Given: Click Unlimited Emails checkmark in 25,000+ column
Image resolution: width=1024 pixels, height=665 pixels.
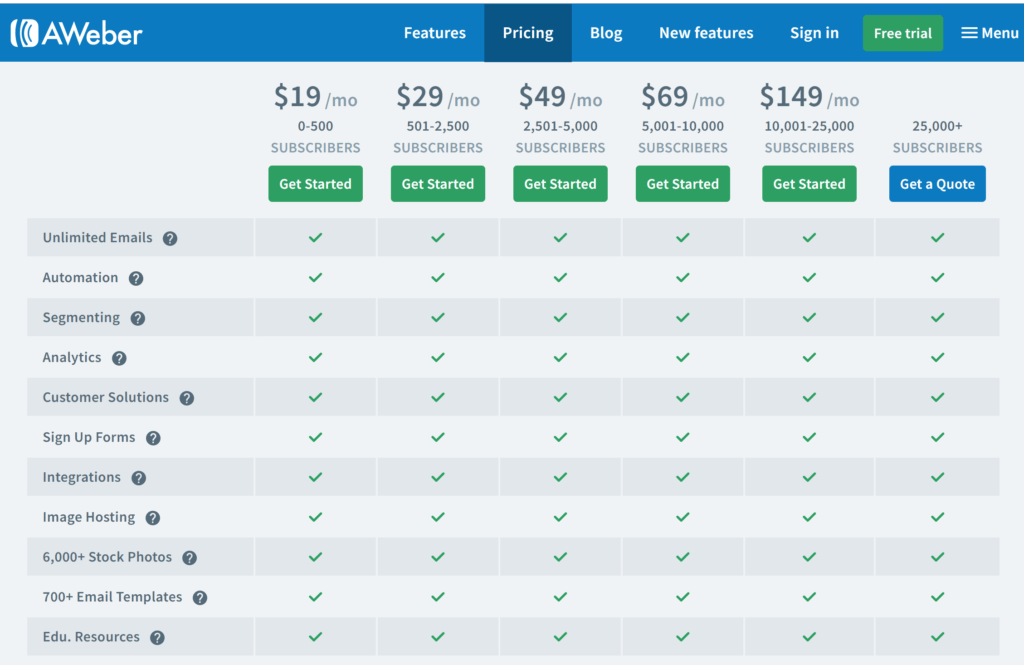Looking at the screenshot, I should click(937, 237).
